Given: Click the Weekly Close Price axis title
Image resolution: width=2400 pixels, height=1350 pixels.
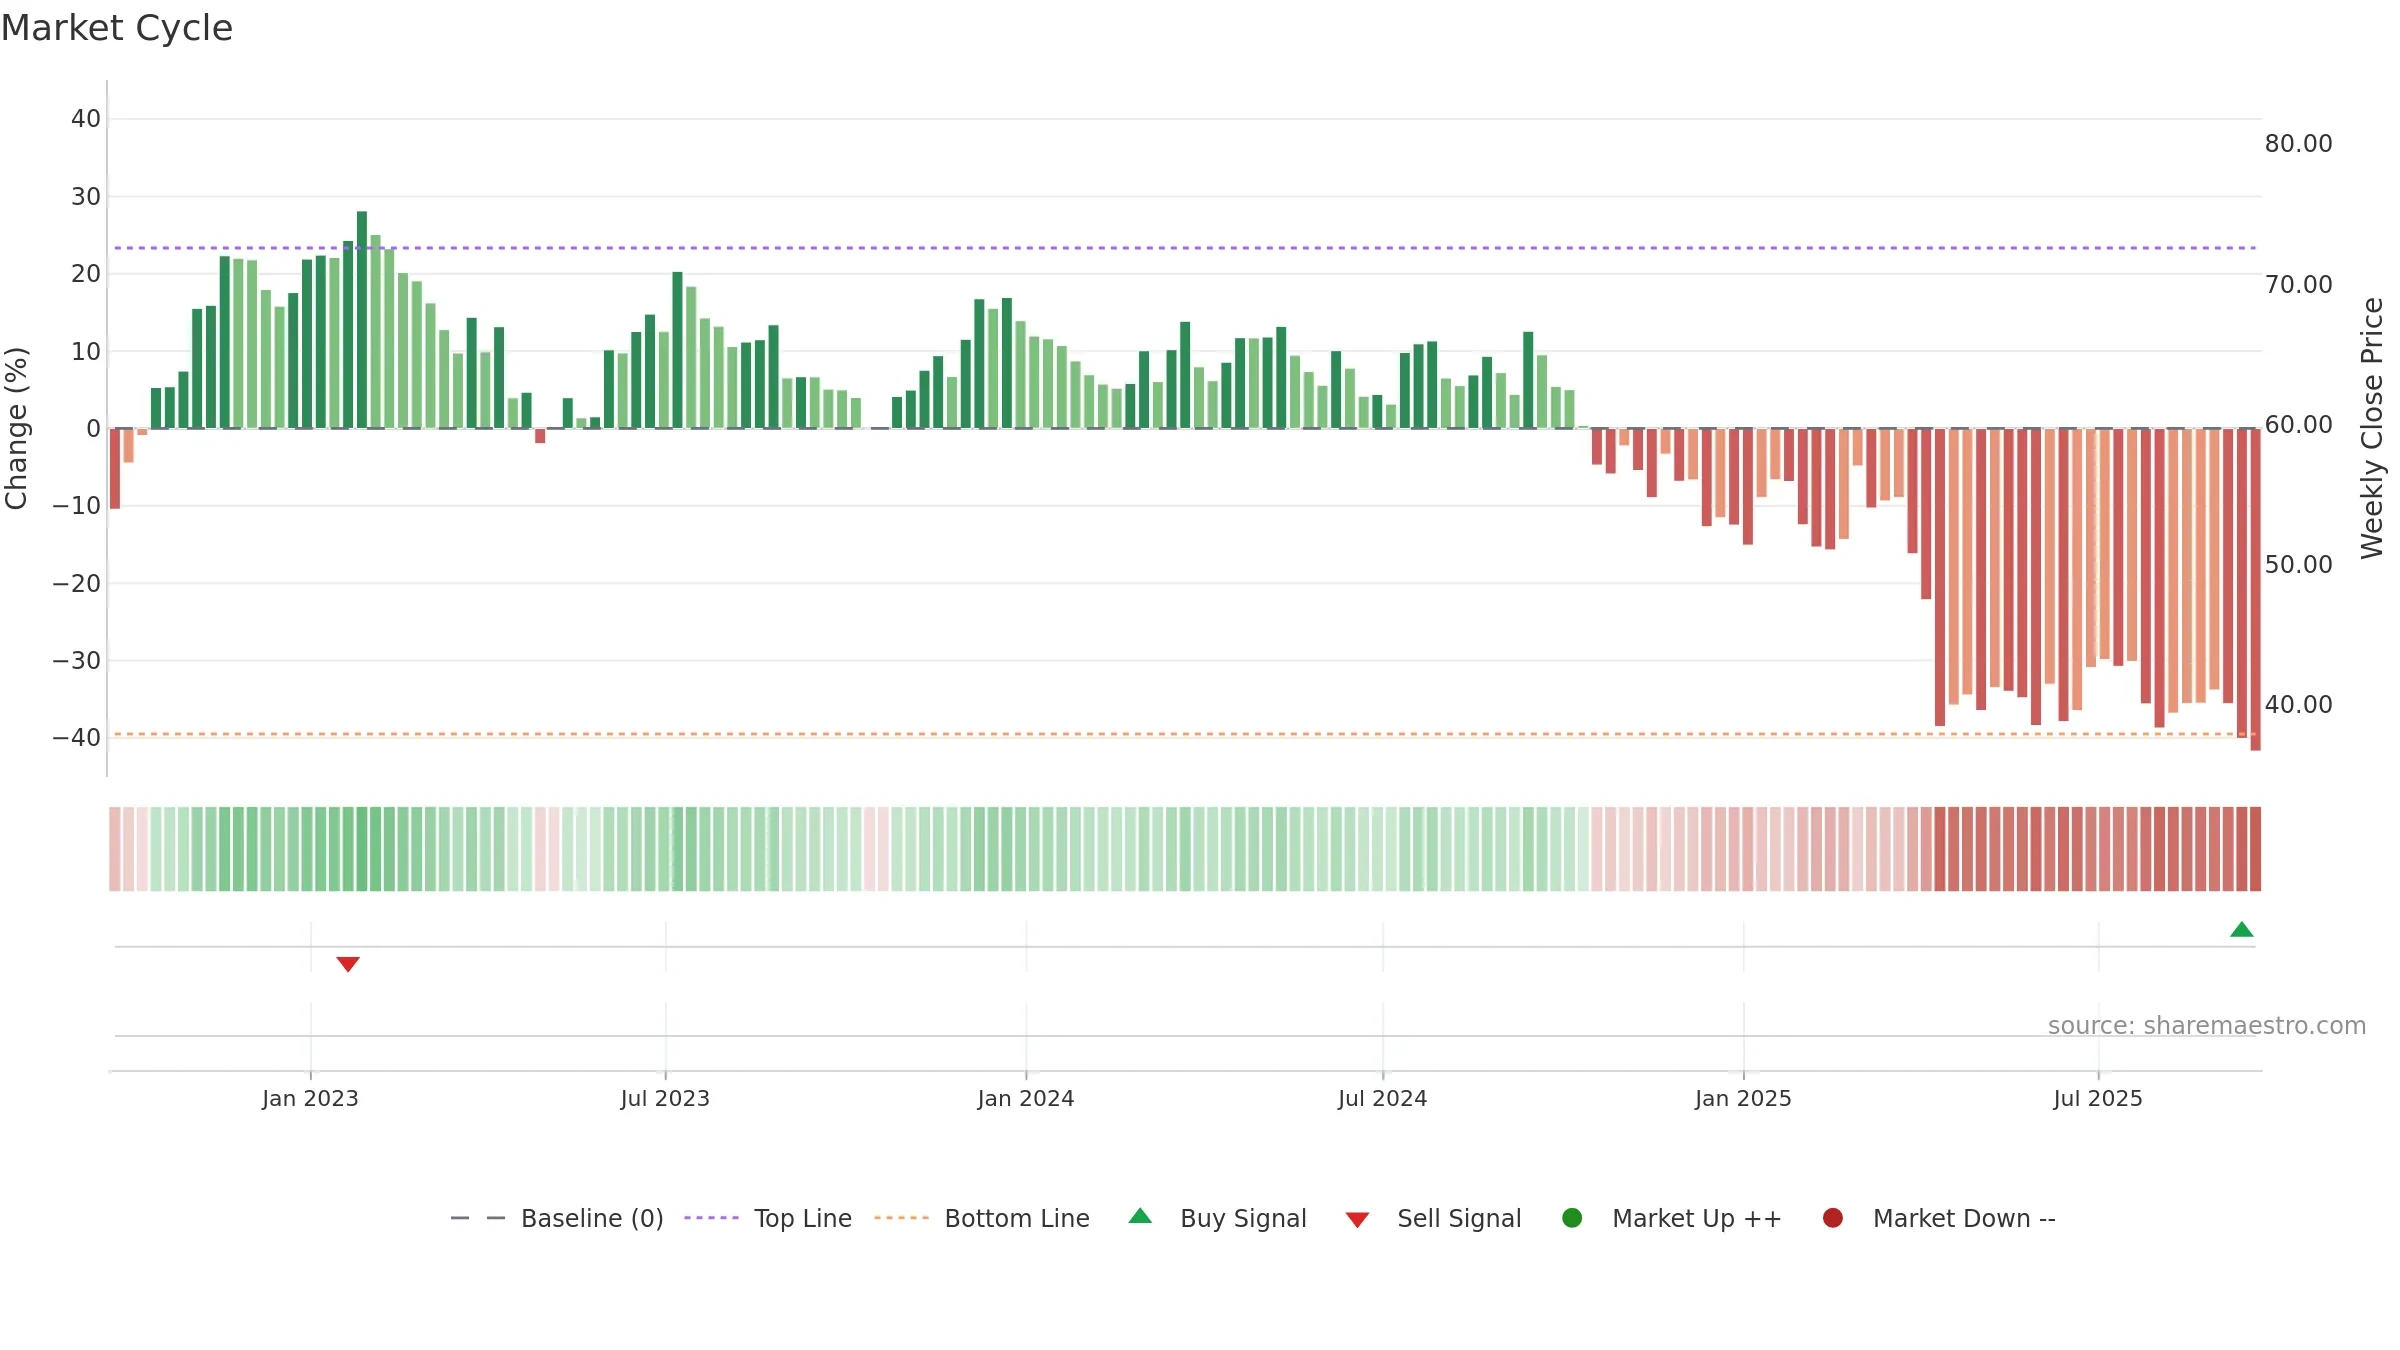Looking at the screenshot, I should pos(2372,428).
